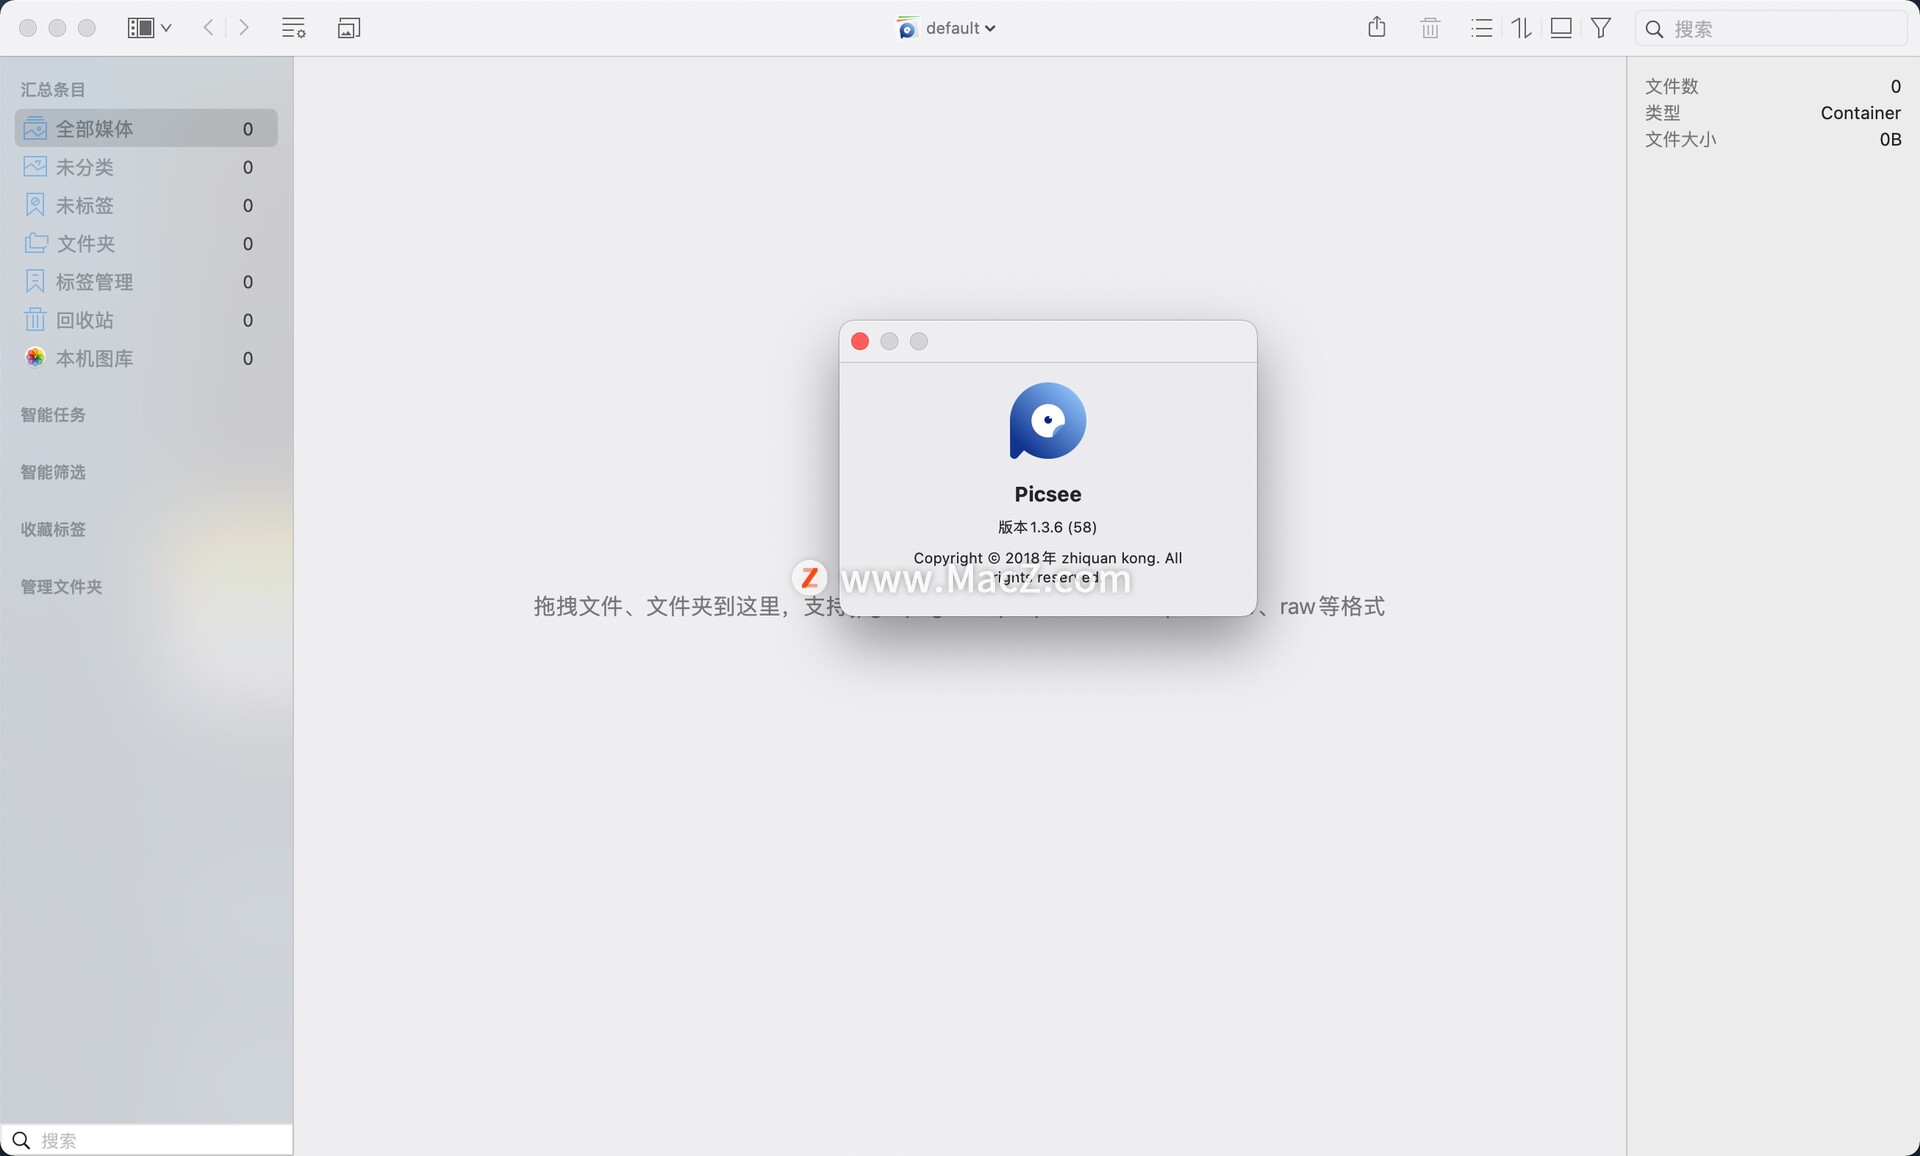This screenshot has width=1920, height=1156.
Task: Click the trash delete icon in toolbar
Action: (x=1430, y=28)
